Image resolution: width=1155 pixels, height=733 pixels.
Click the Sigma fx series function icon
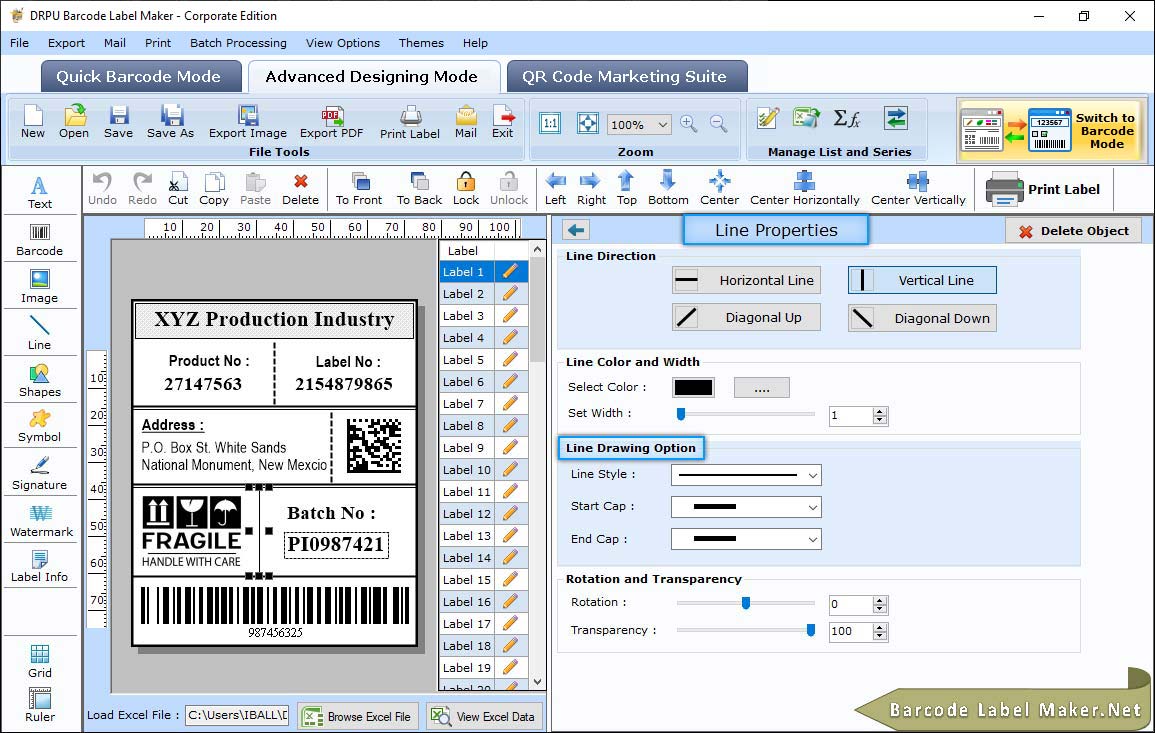tap(847, 118)
